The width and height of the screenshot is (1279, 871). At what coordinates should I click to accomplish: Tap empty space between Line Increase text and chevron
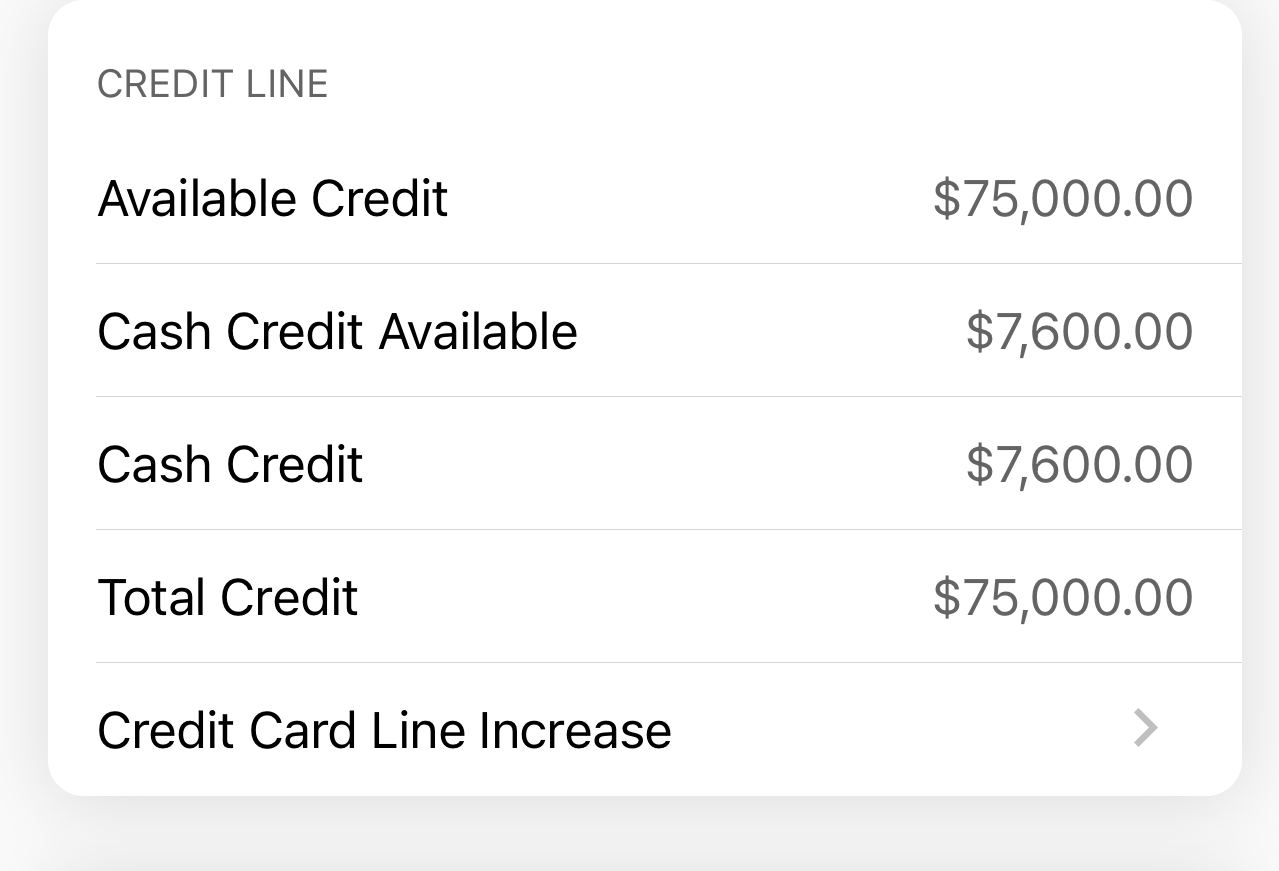pos(900,730)
